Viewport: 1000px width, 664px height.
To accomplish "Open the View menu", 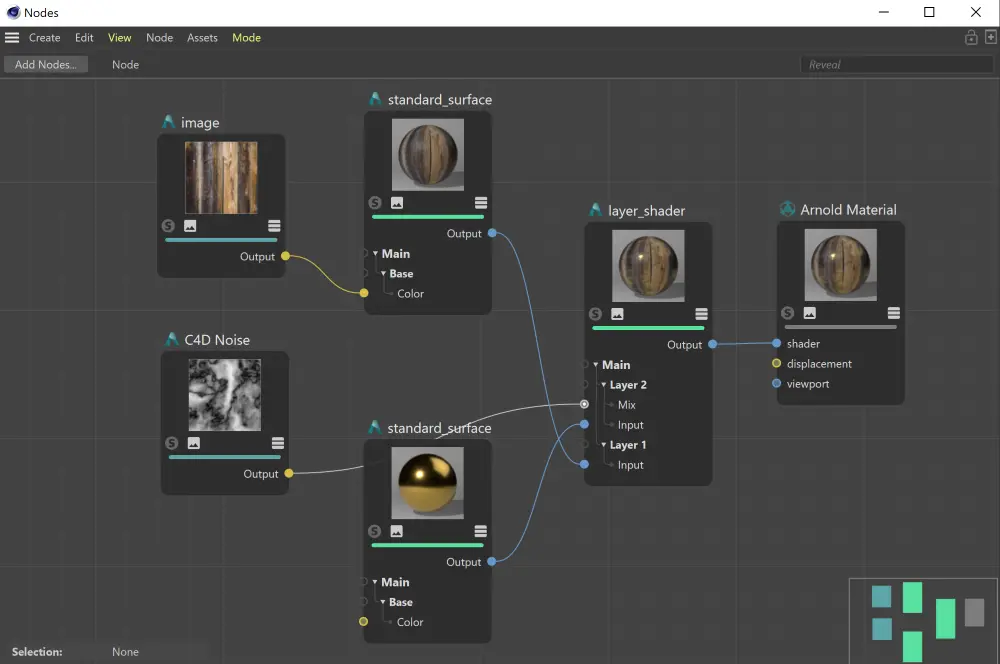I will tap(119, 37).
